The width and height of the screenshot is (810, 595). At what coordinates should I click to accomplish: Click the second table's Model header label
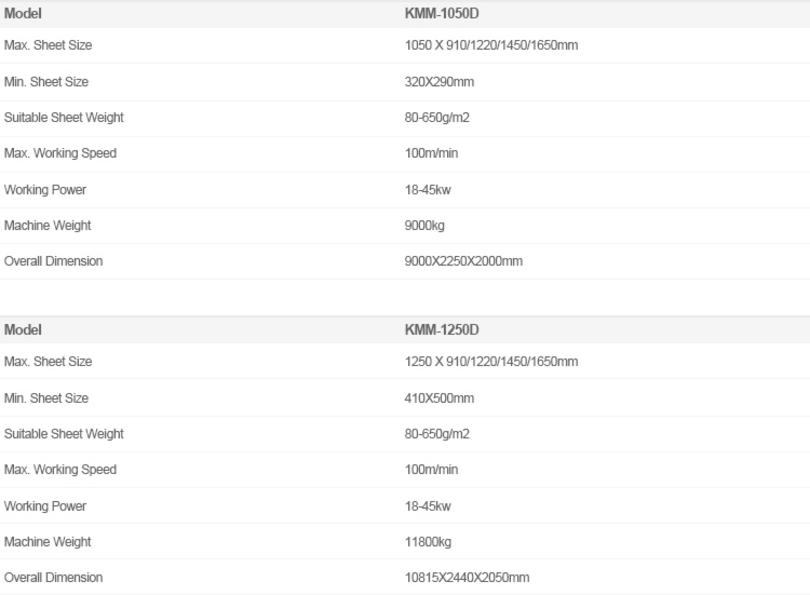(x=23, y=330)
